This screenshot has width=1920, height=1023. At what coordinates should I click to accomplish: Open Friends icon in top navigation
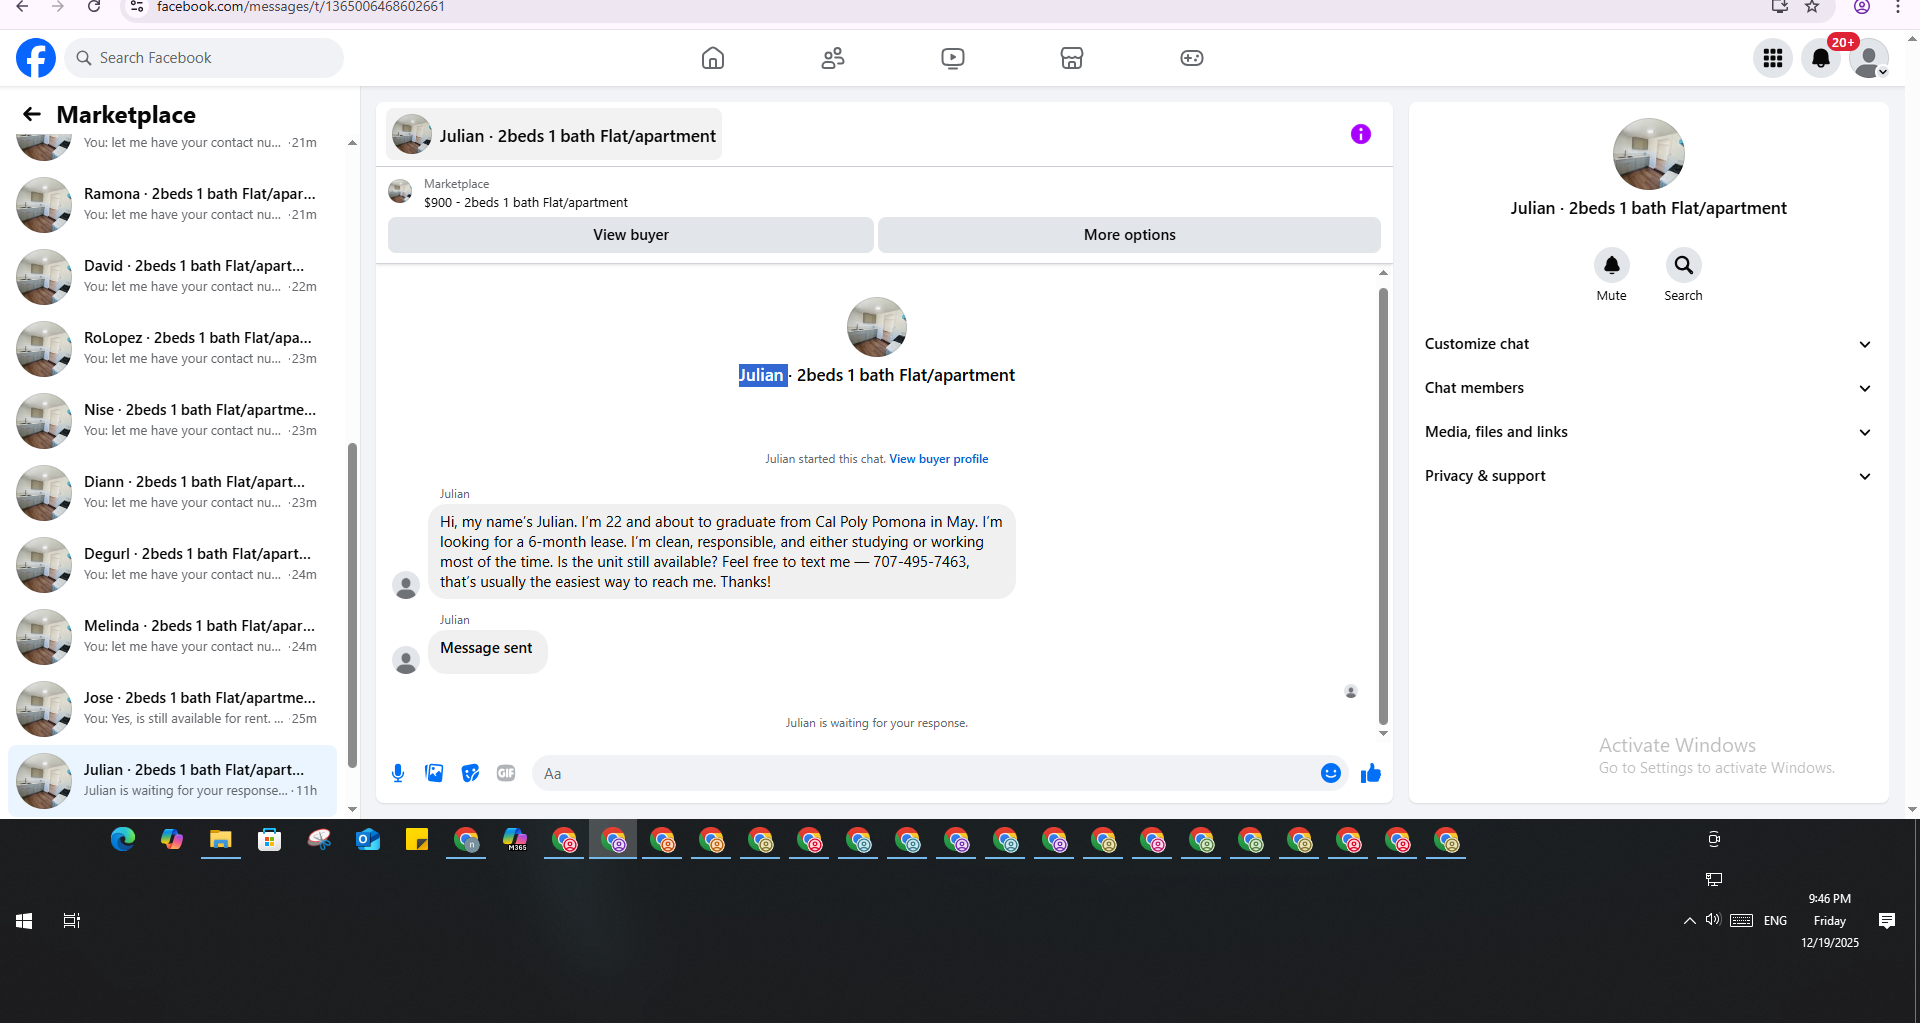833,58
